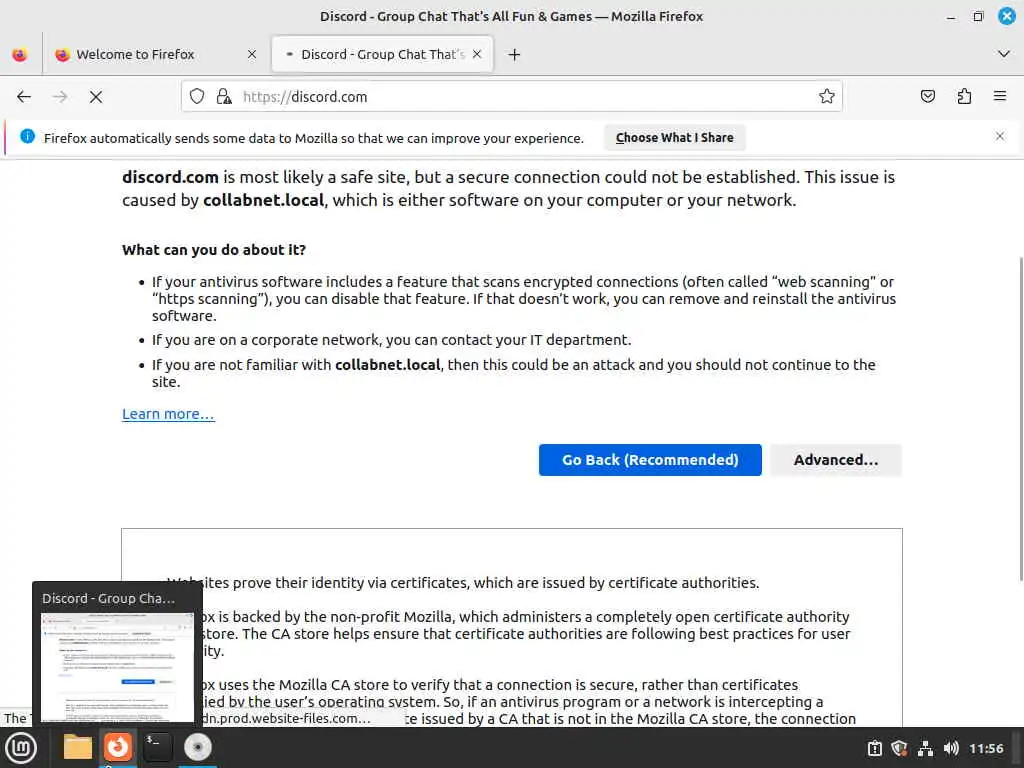Click the forward navigation arrow
The image size is (1024, 768).
(x=60, y=97)
